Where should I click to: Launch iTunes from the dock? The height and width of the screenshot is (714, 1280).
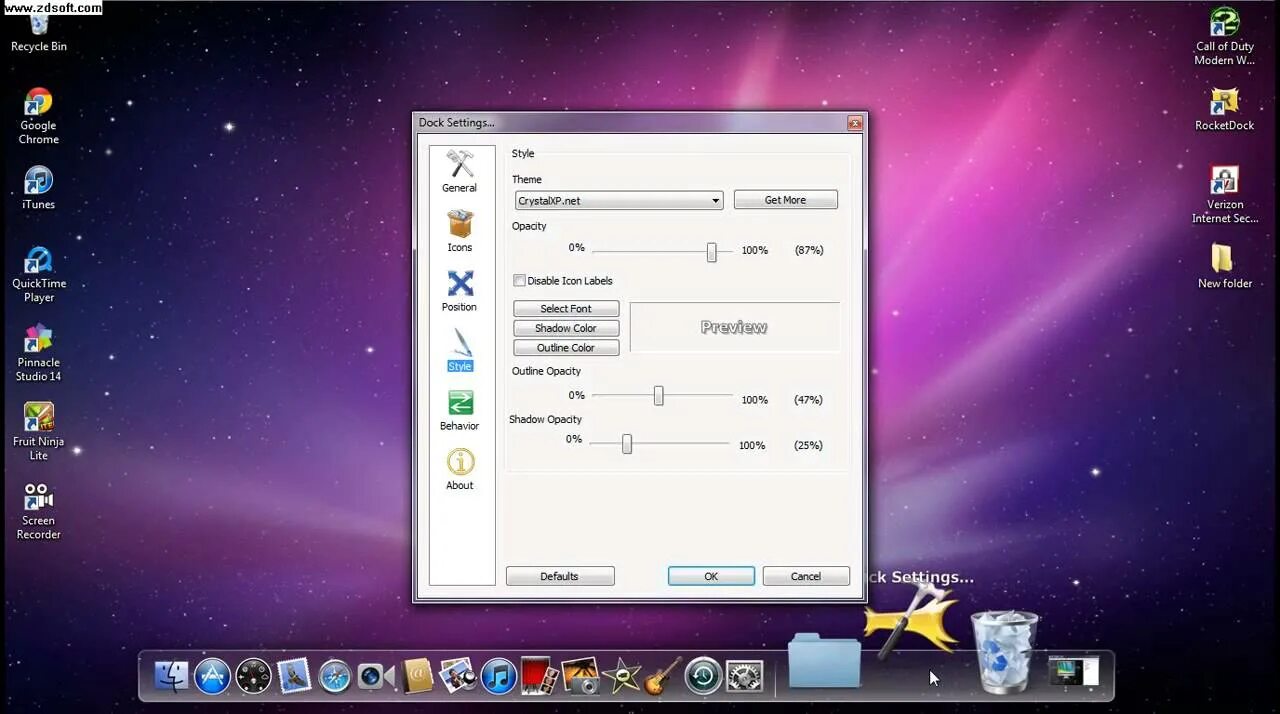click(x=497, y=676)
